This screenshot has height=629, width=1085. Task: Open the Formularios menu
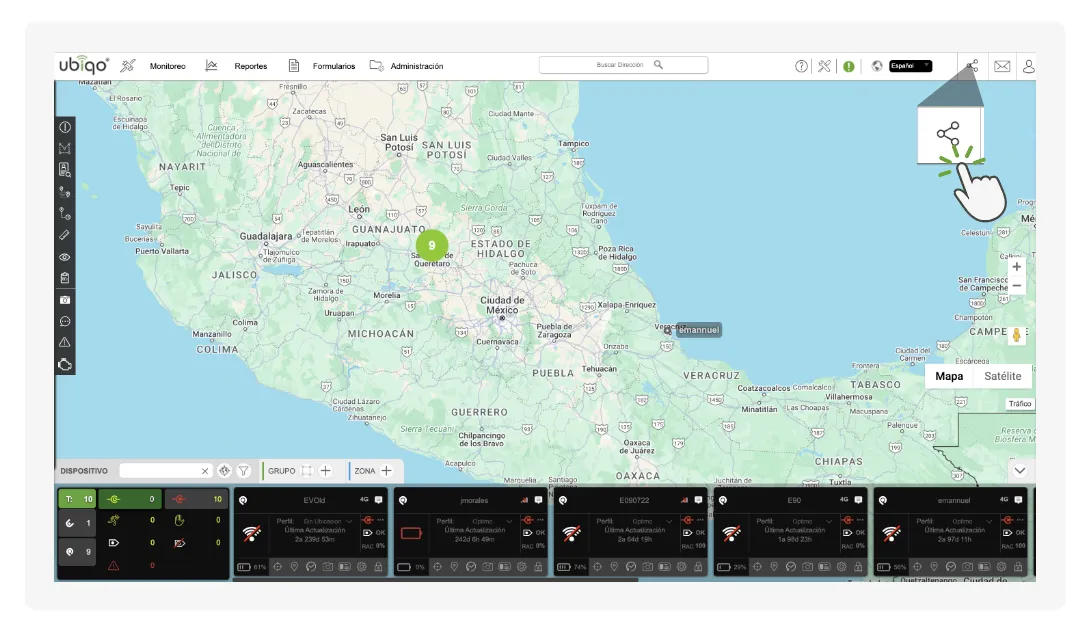(x=334, y=66)
